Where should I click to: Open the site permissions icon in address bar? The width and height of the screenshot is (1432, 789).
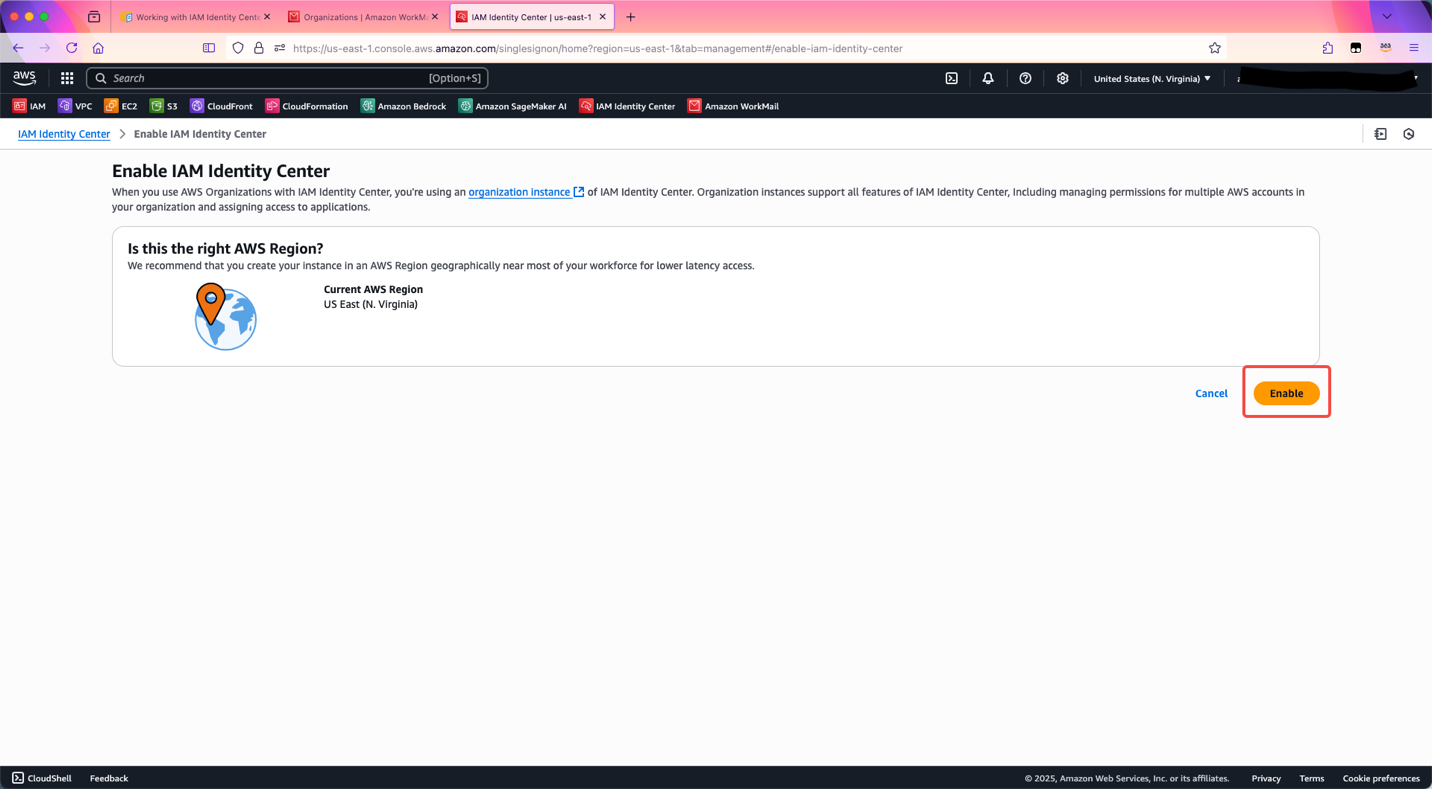(280, 48)
